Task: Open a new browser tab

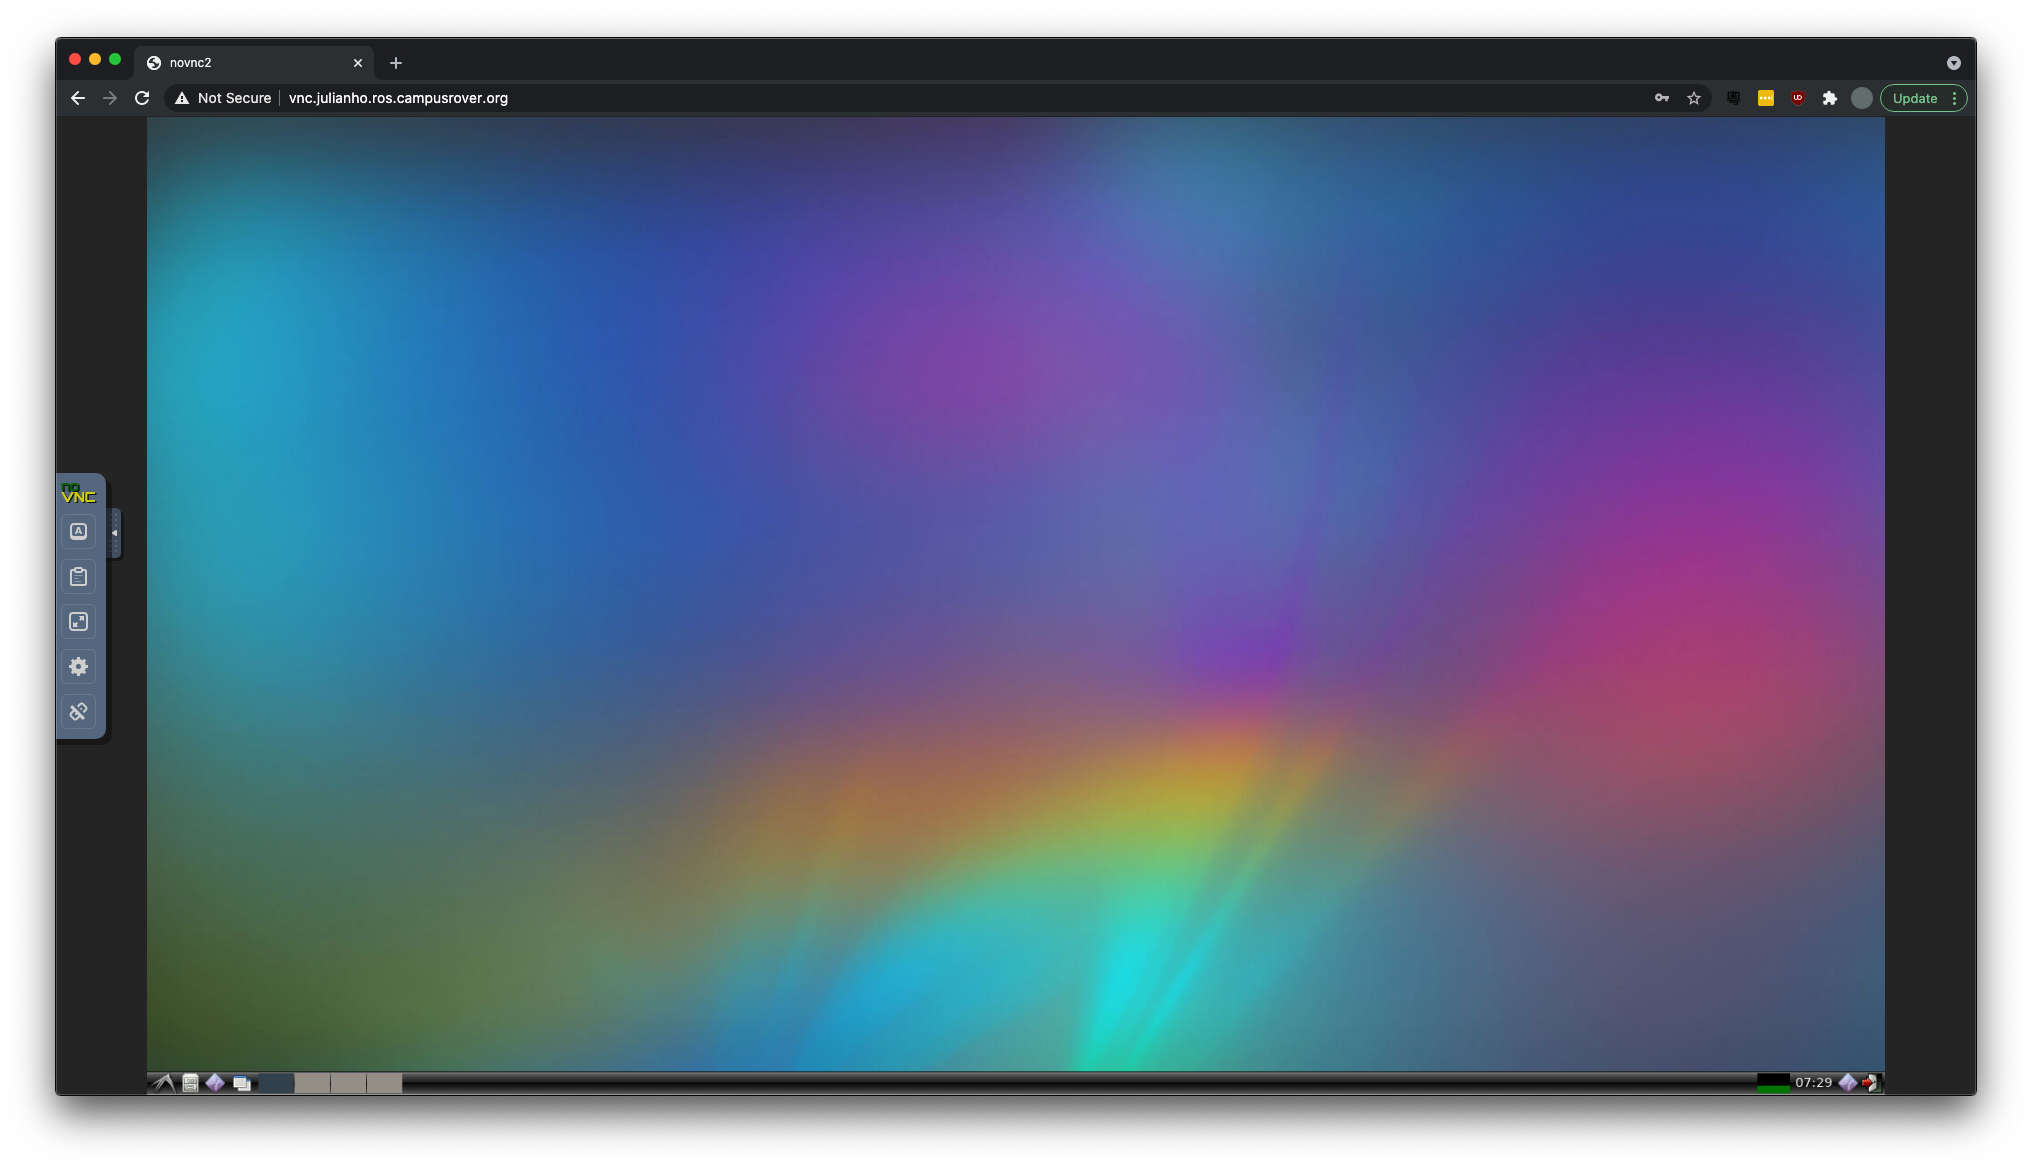Action: click(x=396, y=63)
